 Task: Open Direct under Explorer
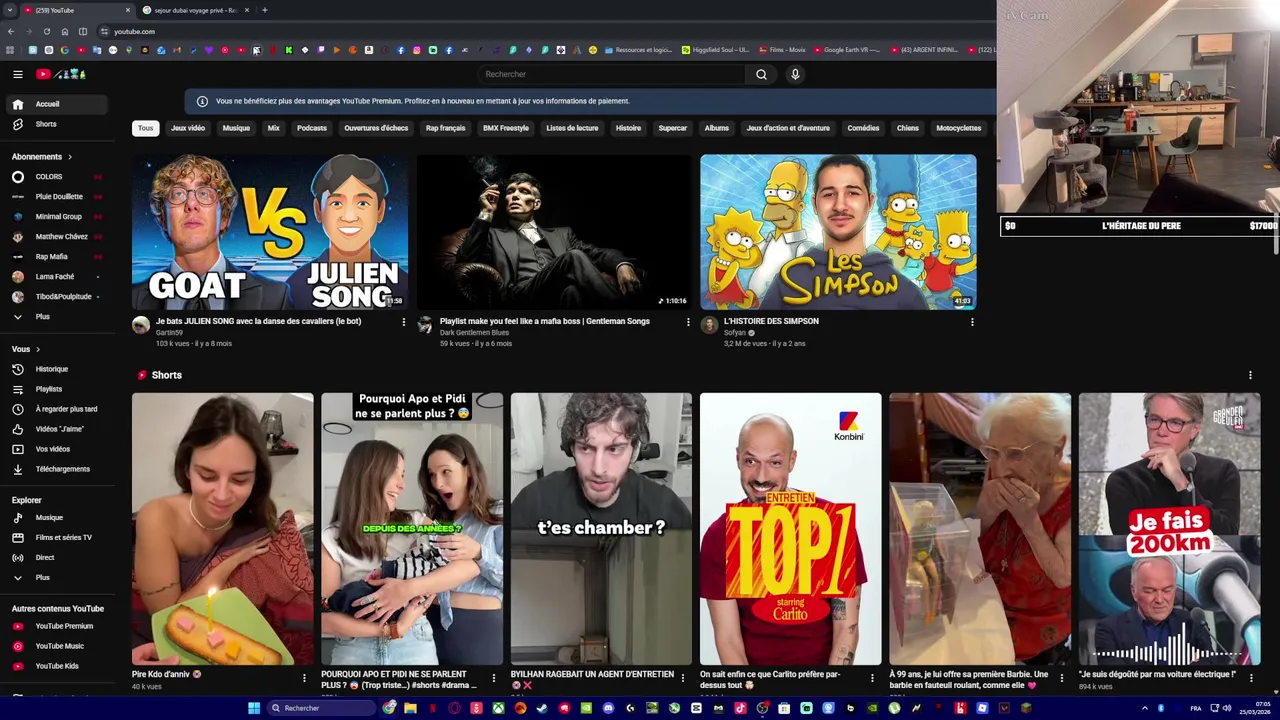[57, 558]
